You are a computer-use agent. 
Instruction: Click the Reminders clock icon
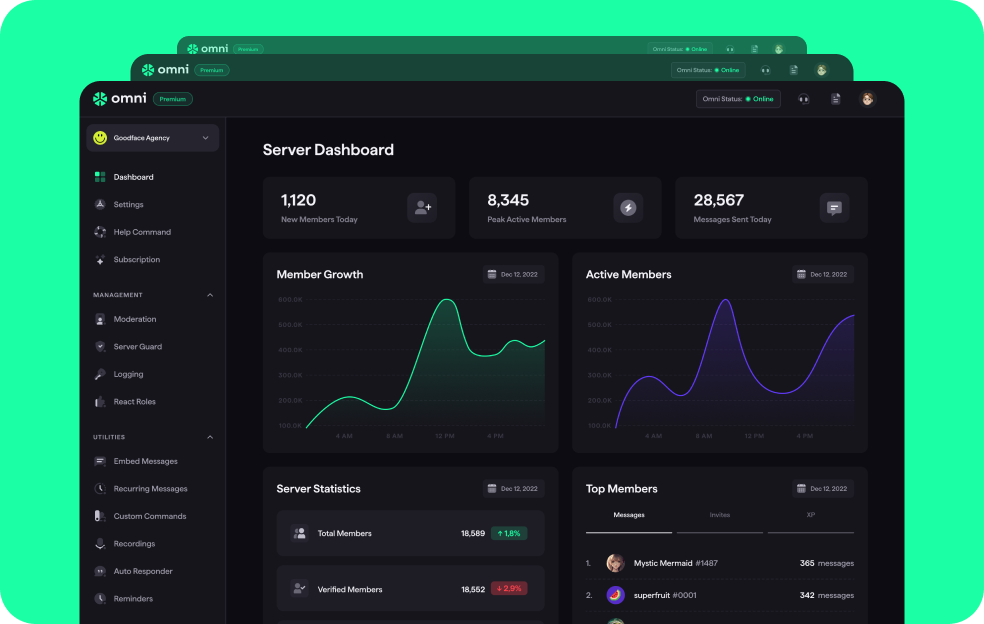[x=100, y=598]
